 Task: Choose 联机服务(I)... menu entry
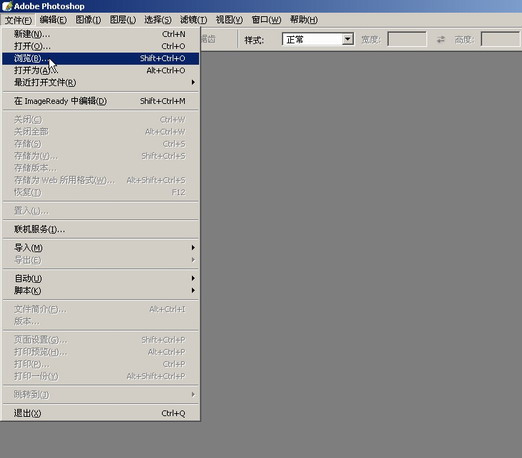[x=100, y=230]
